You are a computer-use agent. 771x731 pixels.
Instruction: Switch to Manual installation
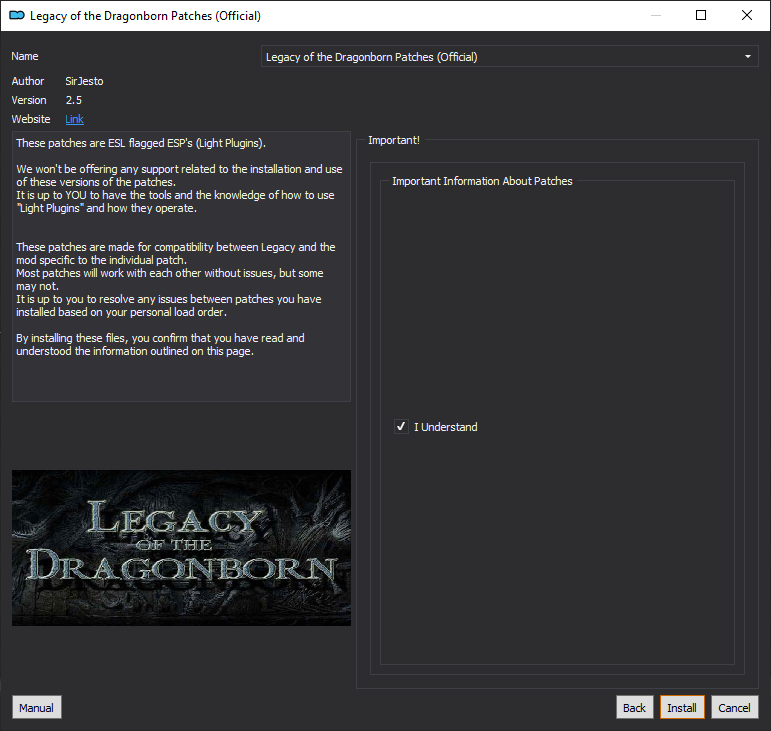click(36, 707)
